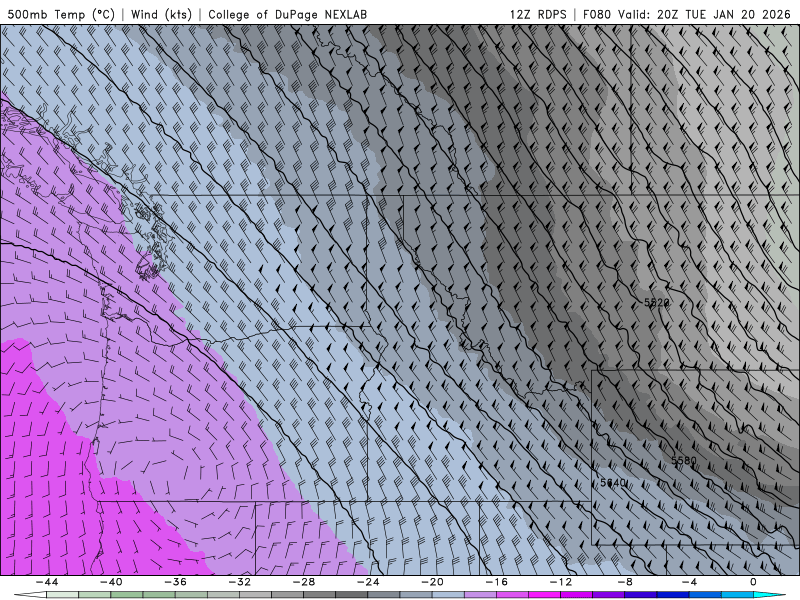
Task: Click the -40 value on the color scale
Action: (111, 582)
